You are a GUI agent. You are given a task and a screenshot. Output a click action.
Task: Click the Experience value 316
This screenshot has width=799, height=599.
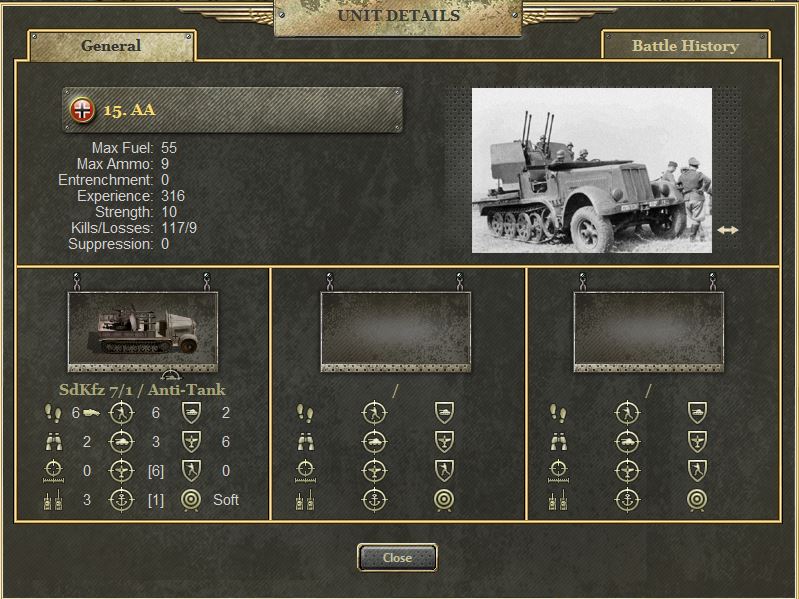click(173, 196)
